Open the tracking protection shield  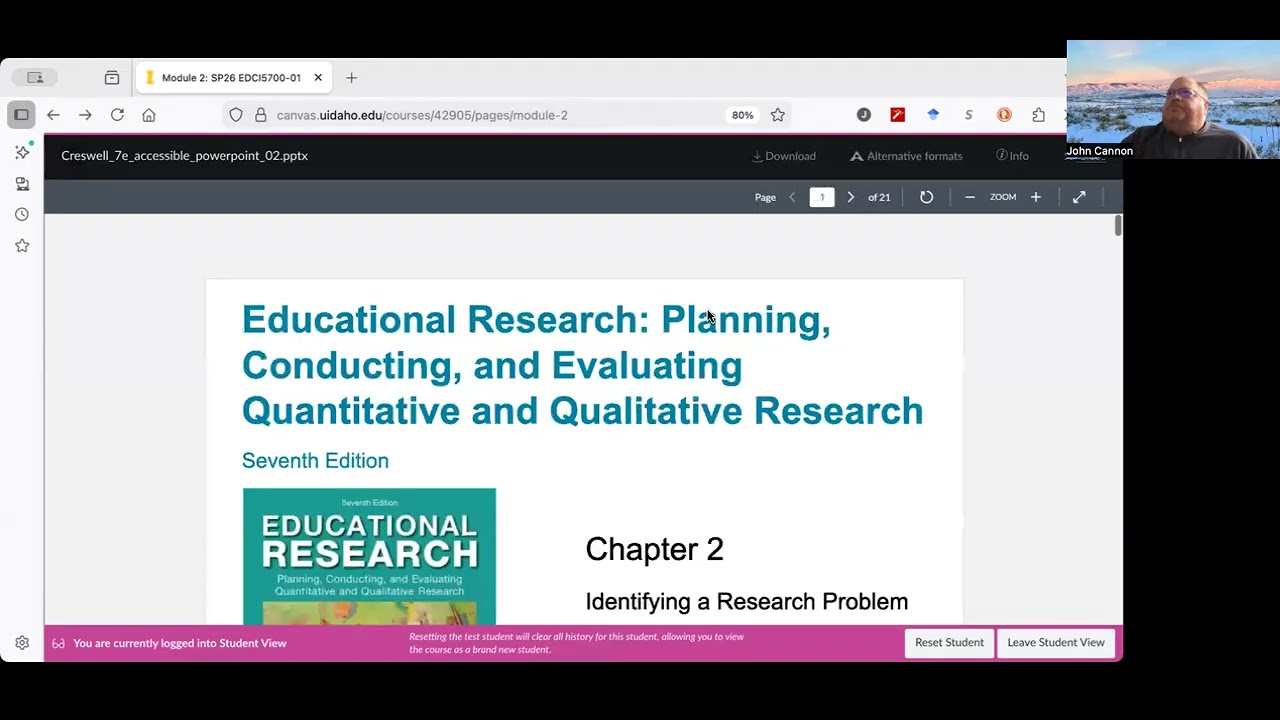click(236, 115)
